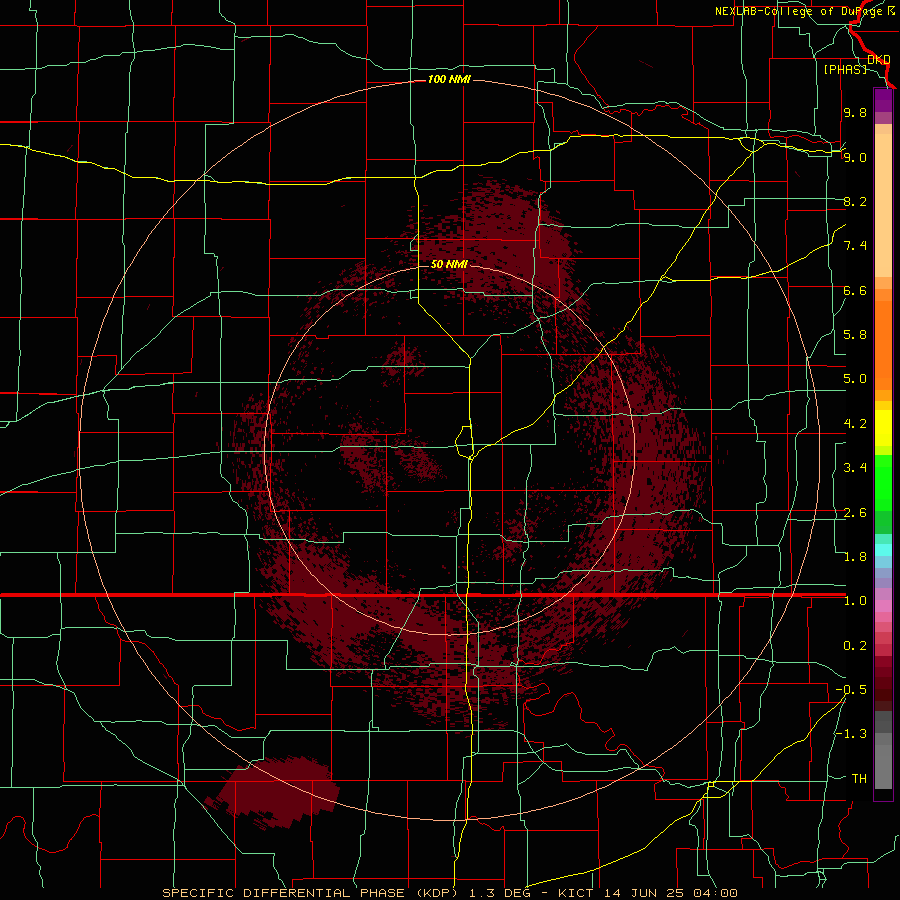This screenshot has height=900, width=900.
Task: Pick the yellow color bar segment
Action: point(883,428)
